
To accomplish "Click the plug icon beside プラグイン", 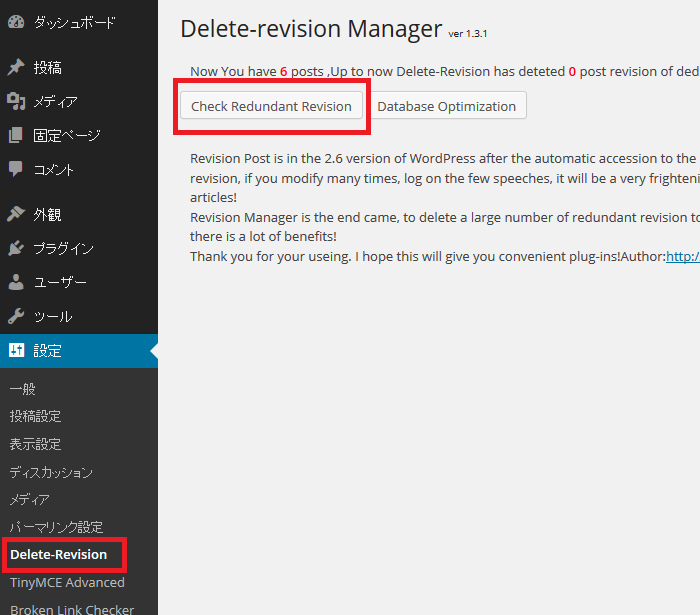I will (16, 248).
